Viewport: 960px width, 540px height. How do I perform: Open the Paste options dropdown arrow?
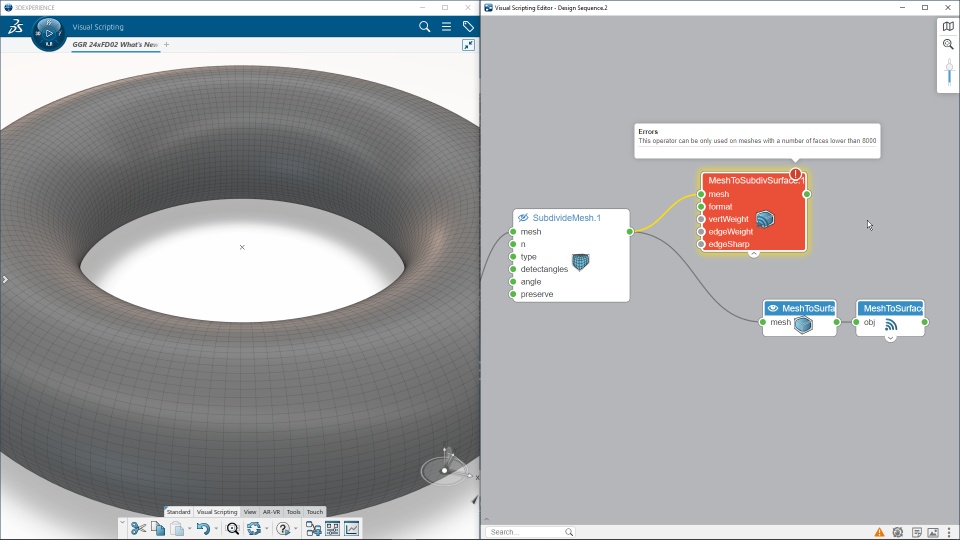point(189,528)
